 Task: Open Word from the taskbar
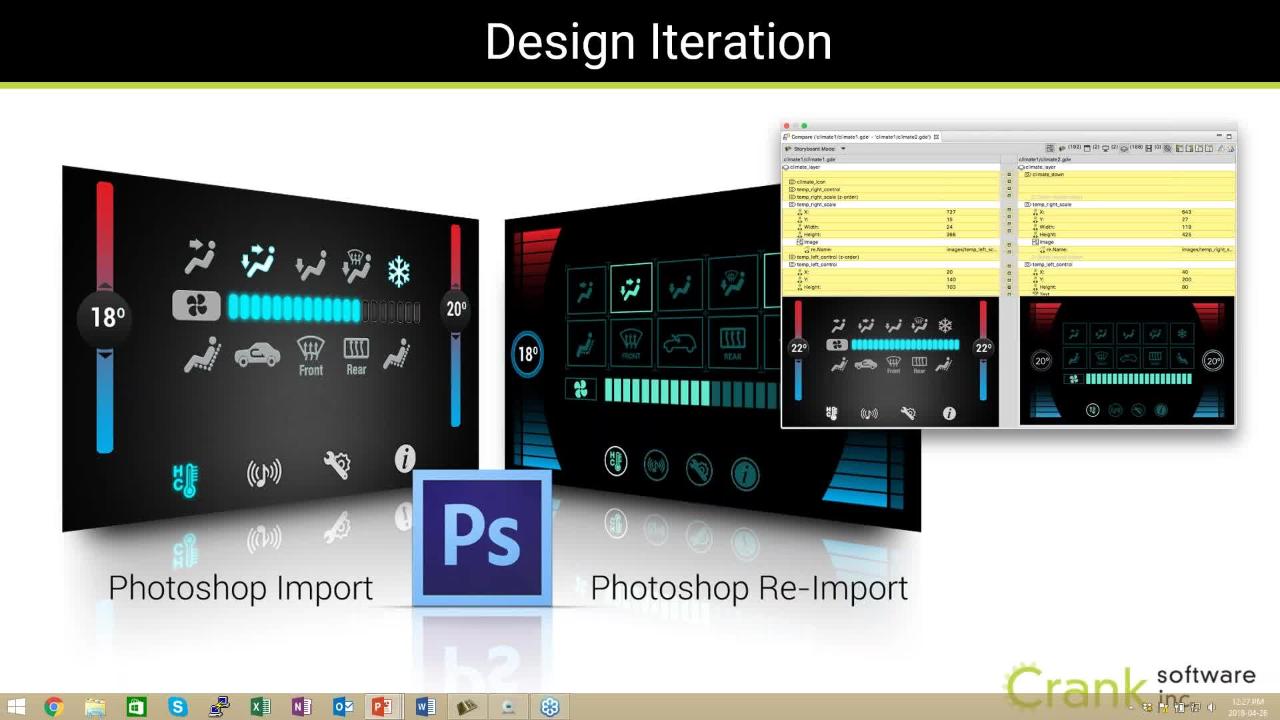[425, 707]
